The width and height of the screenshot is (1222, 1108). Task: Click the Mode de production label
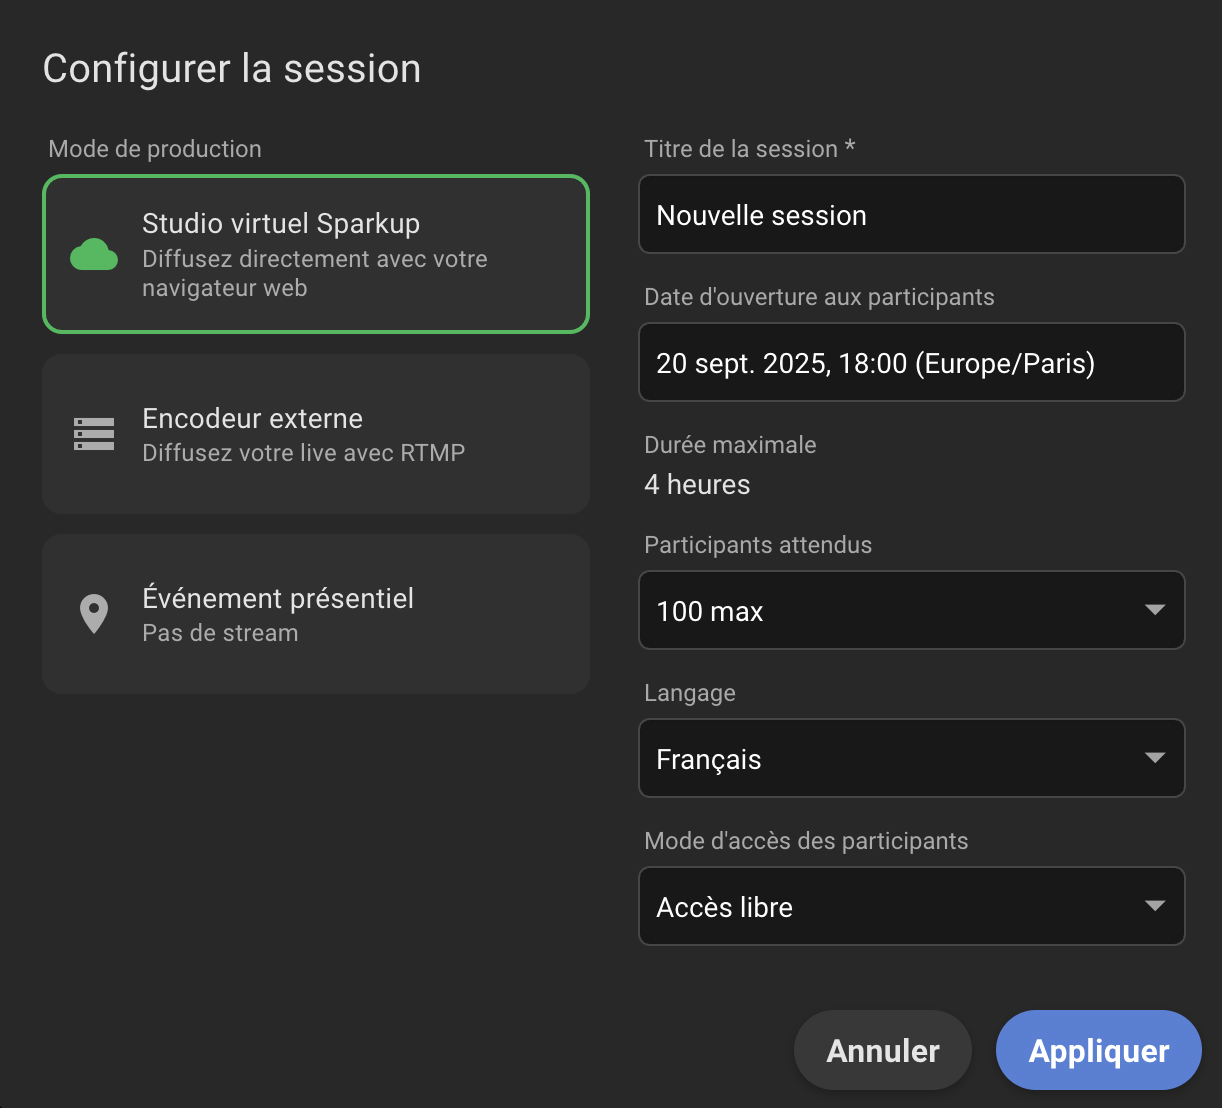(x=154, y=148)
